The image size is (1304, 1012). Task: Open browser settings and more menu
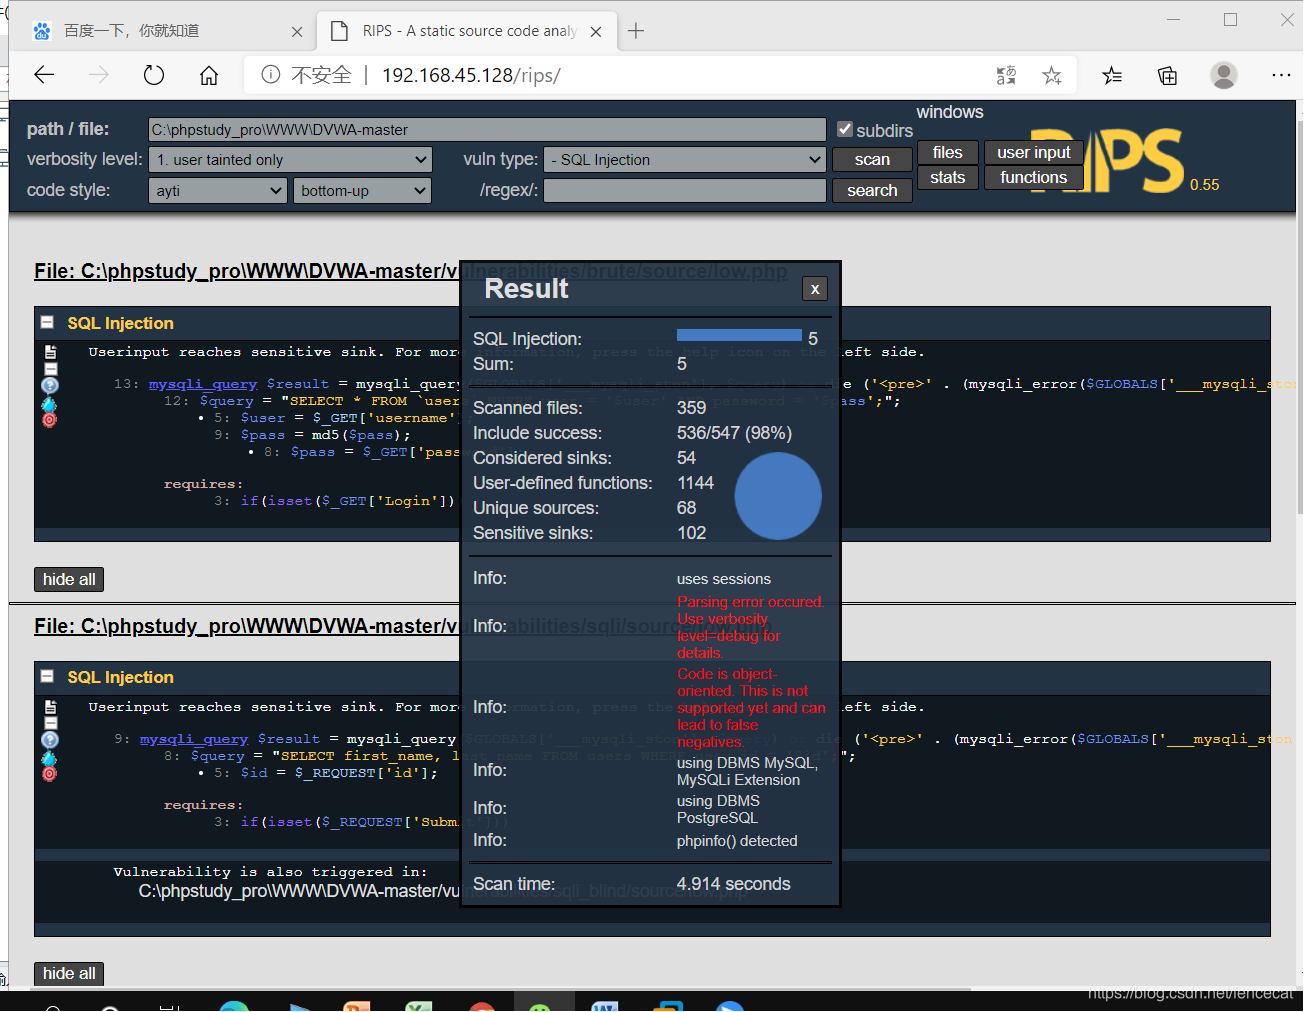tap(1281, 75)
